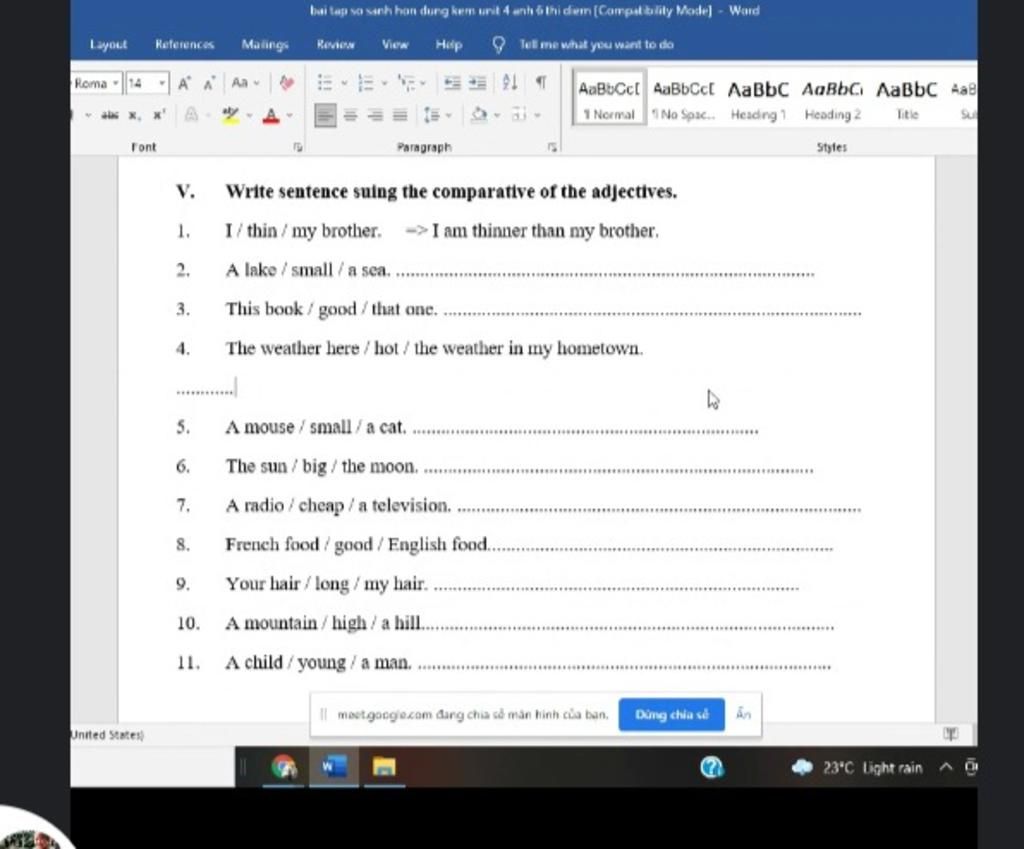Apply the Heading 2 style
The width and height of the screenshot is (1024, 849).
click(832, 99)
